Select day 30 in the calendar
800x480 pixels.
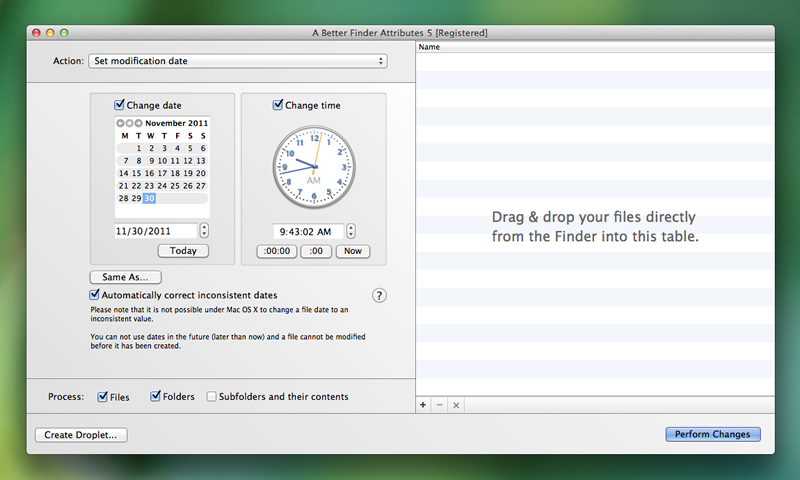[x=149, y=198]
